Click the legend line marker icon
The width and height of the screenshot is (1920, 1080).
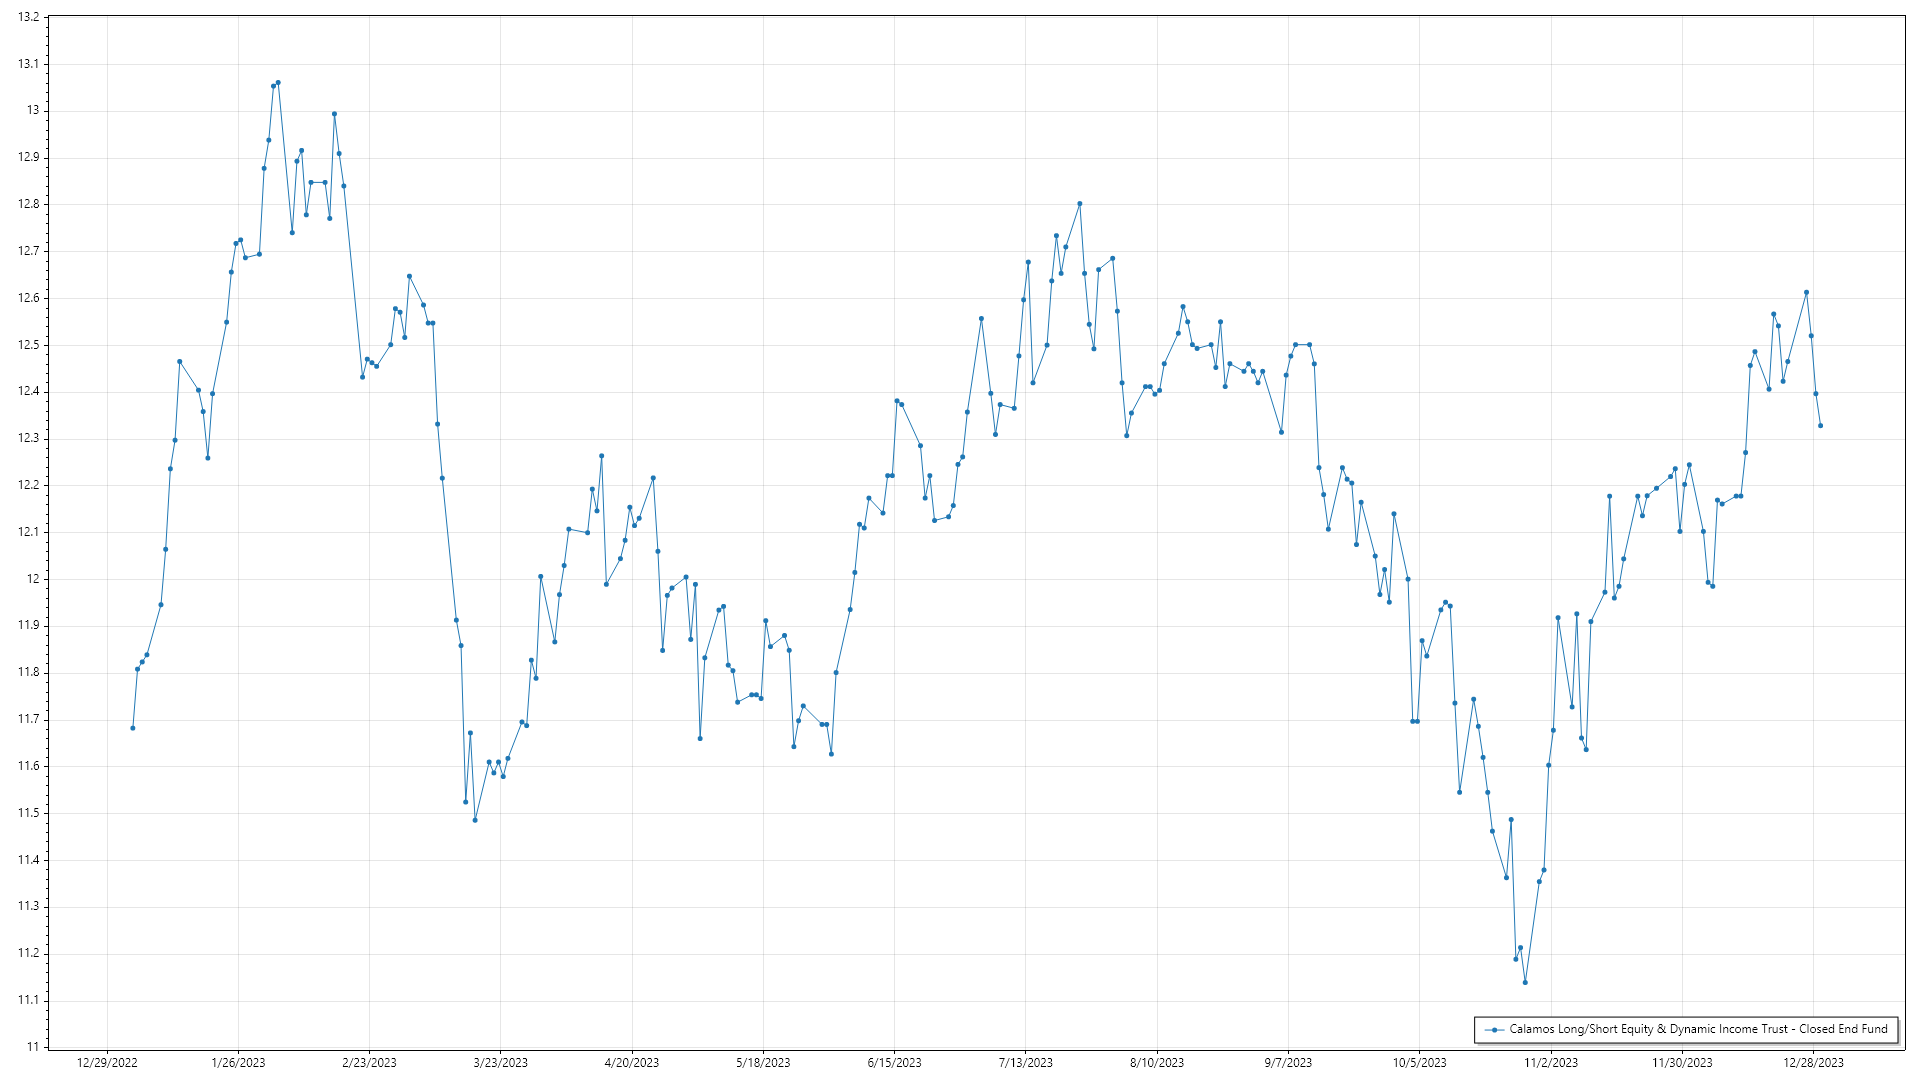[1494, 1029]
